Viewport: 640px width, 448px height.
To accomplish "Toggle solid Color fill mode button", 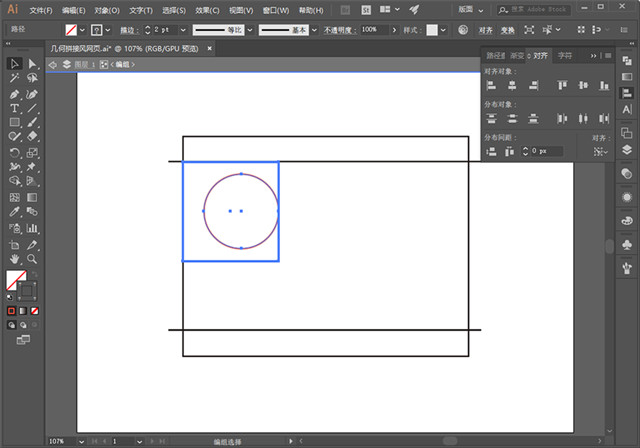I will click(x=12, y=310).
